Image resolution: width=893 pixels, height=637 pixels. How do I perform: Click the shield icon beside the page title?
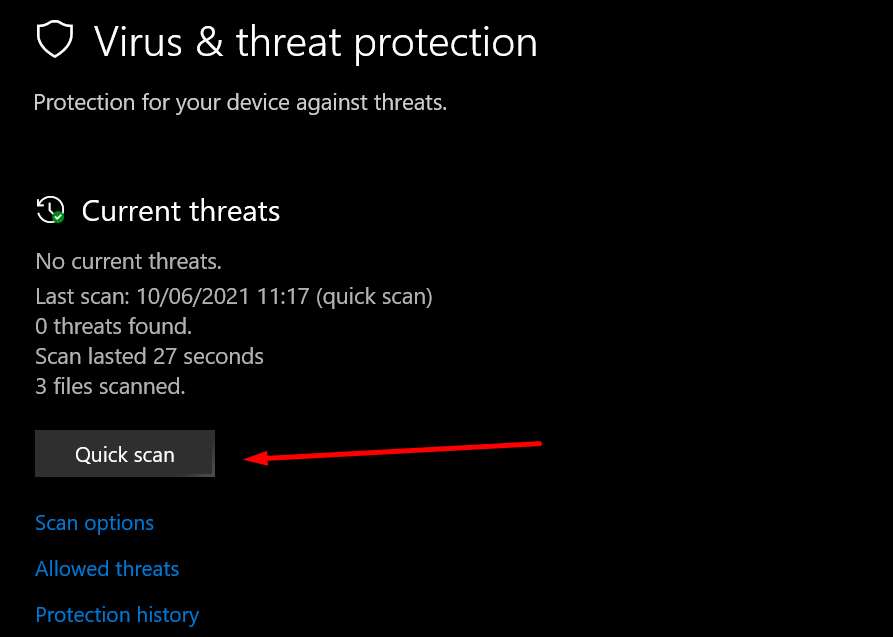[x=54, y=41]
